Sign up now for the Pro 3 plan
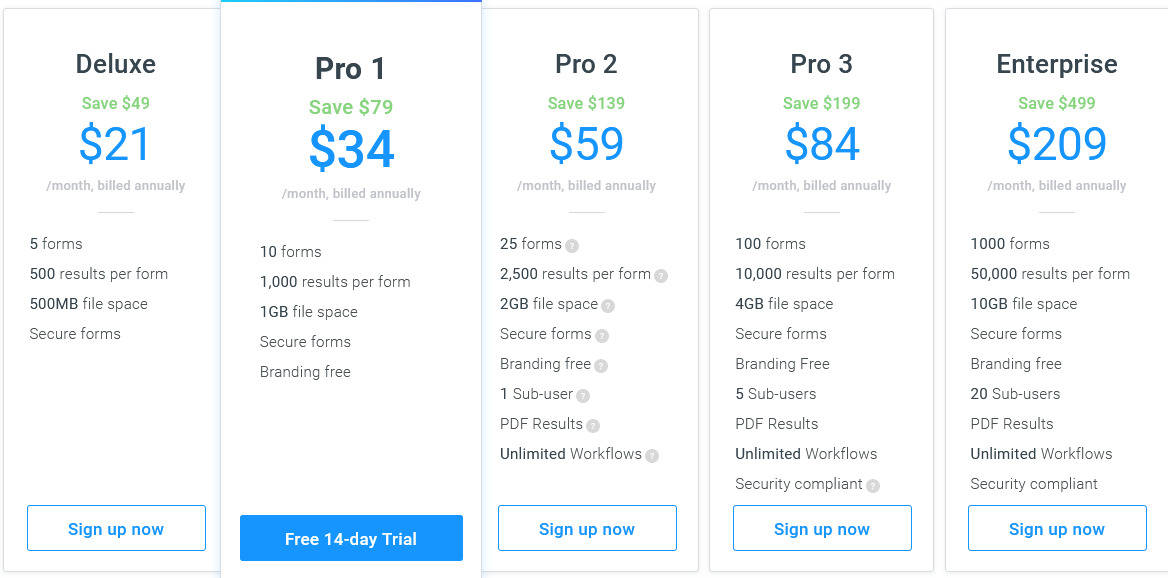This screenshot has height=578, width=1168. click(x=822, y=528)
